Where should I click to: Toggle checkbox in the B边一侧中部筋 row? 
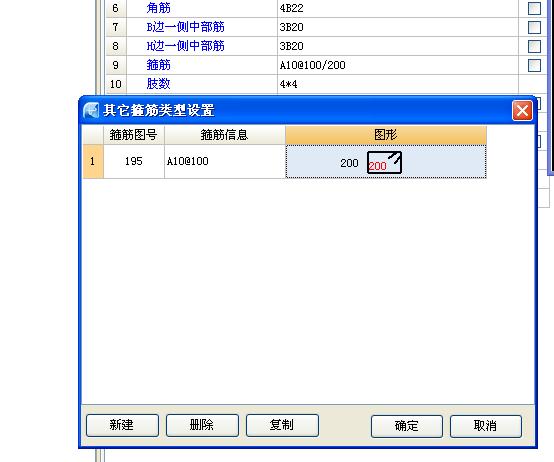pyautogui.click(x=534, y=27)
